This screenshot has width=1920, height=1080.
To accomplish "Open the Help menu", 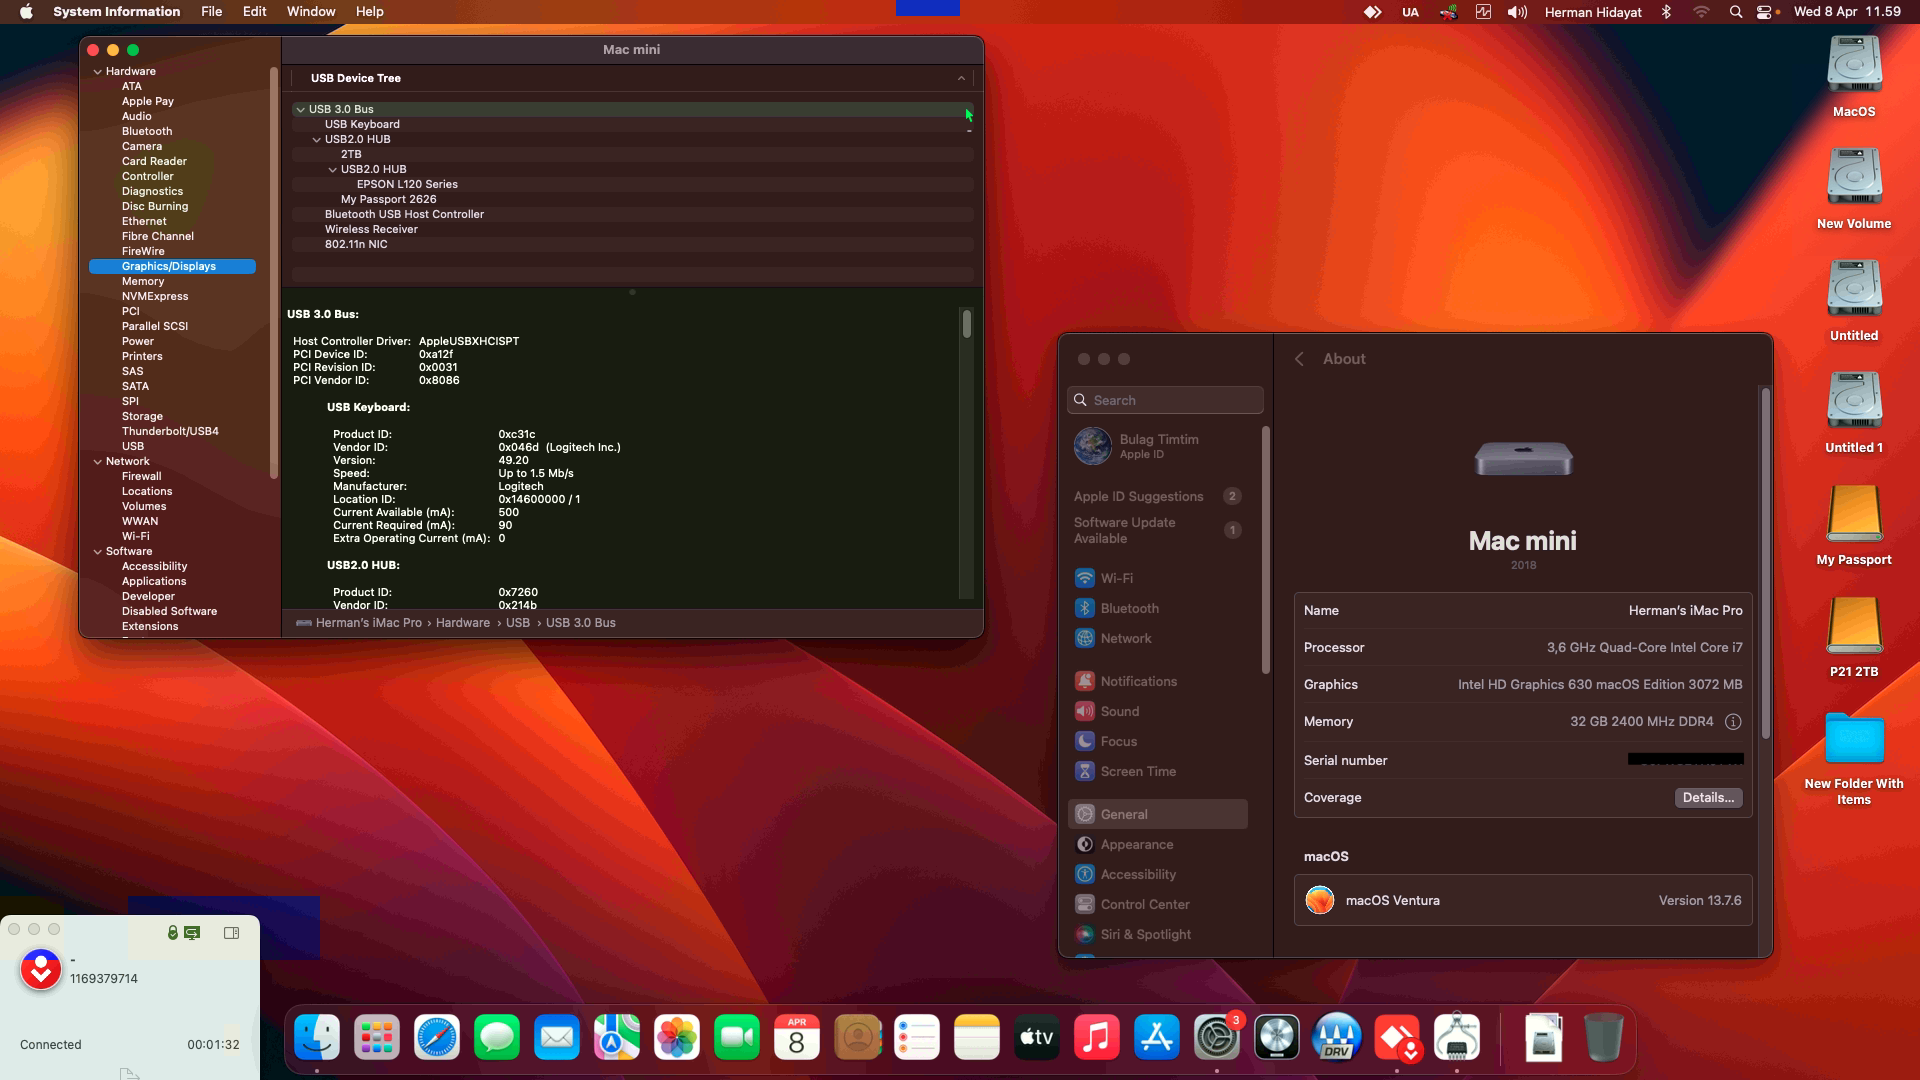I will point(369,12).
